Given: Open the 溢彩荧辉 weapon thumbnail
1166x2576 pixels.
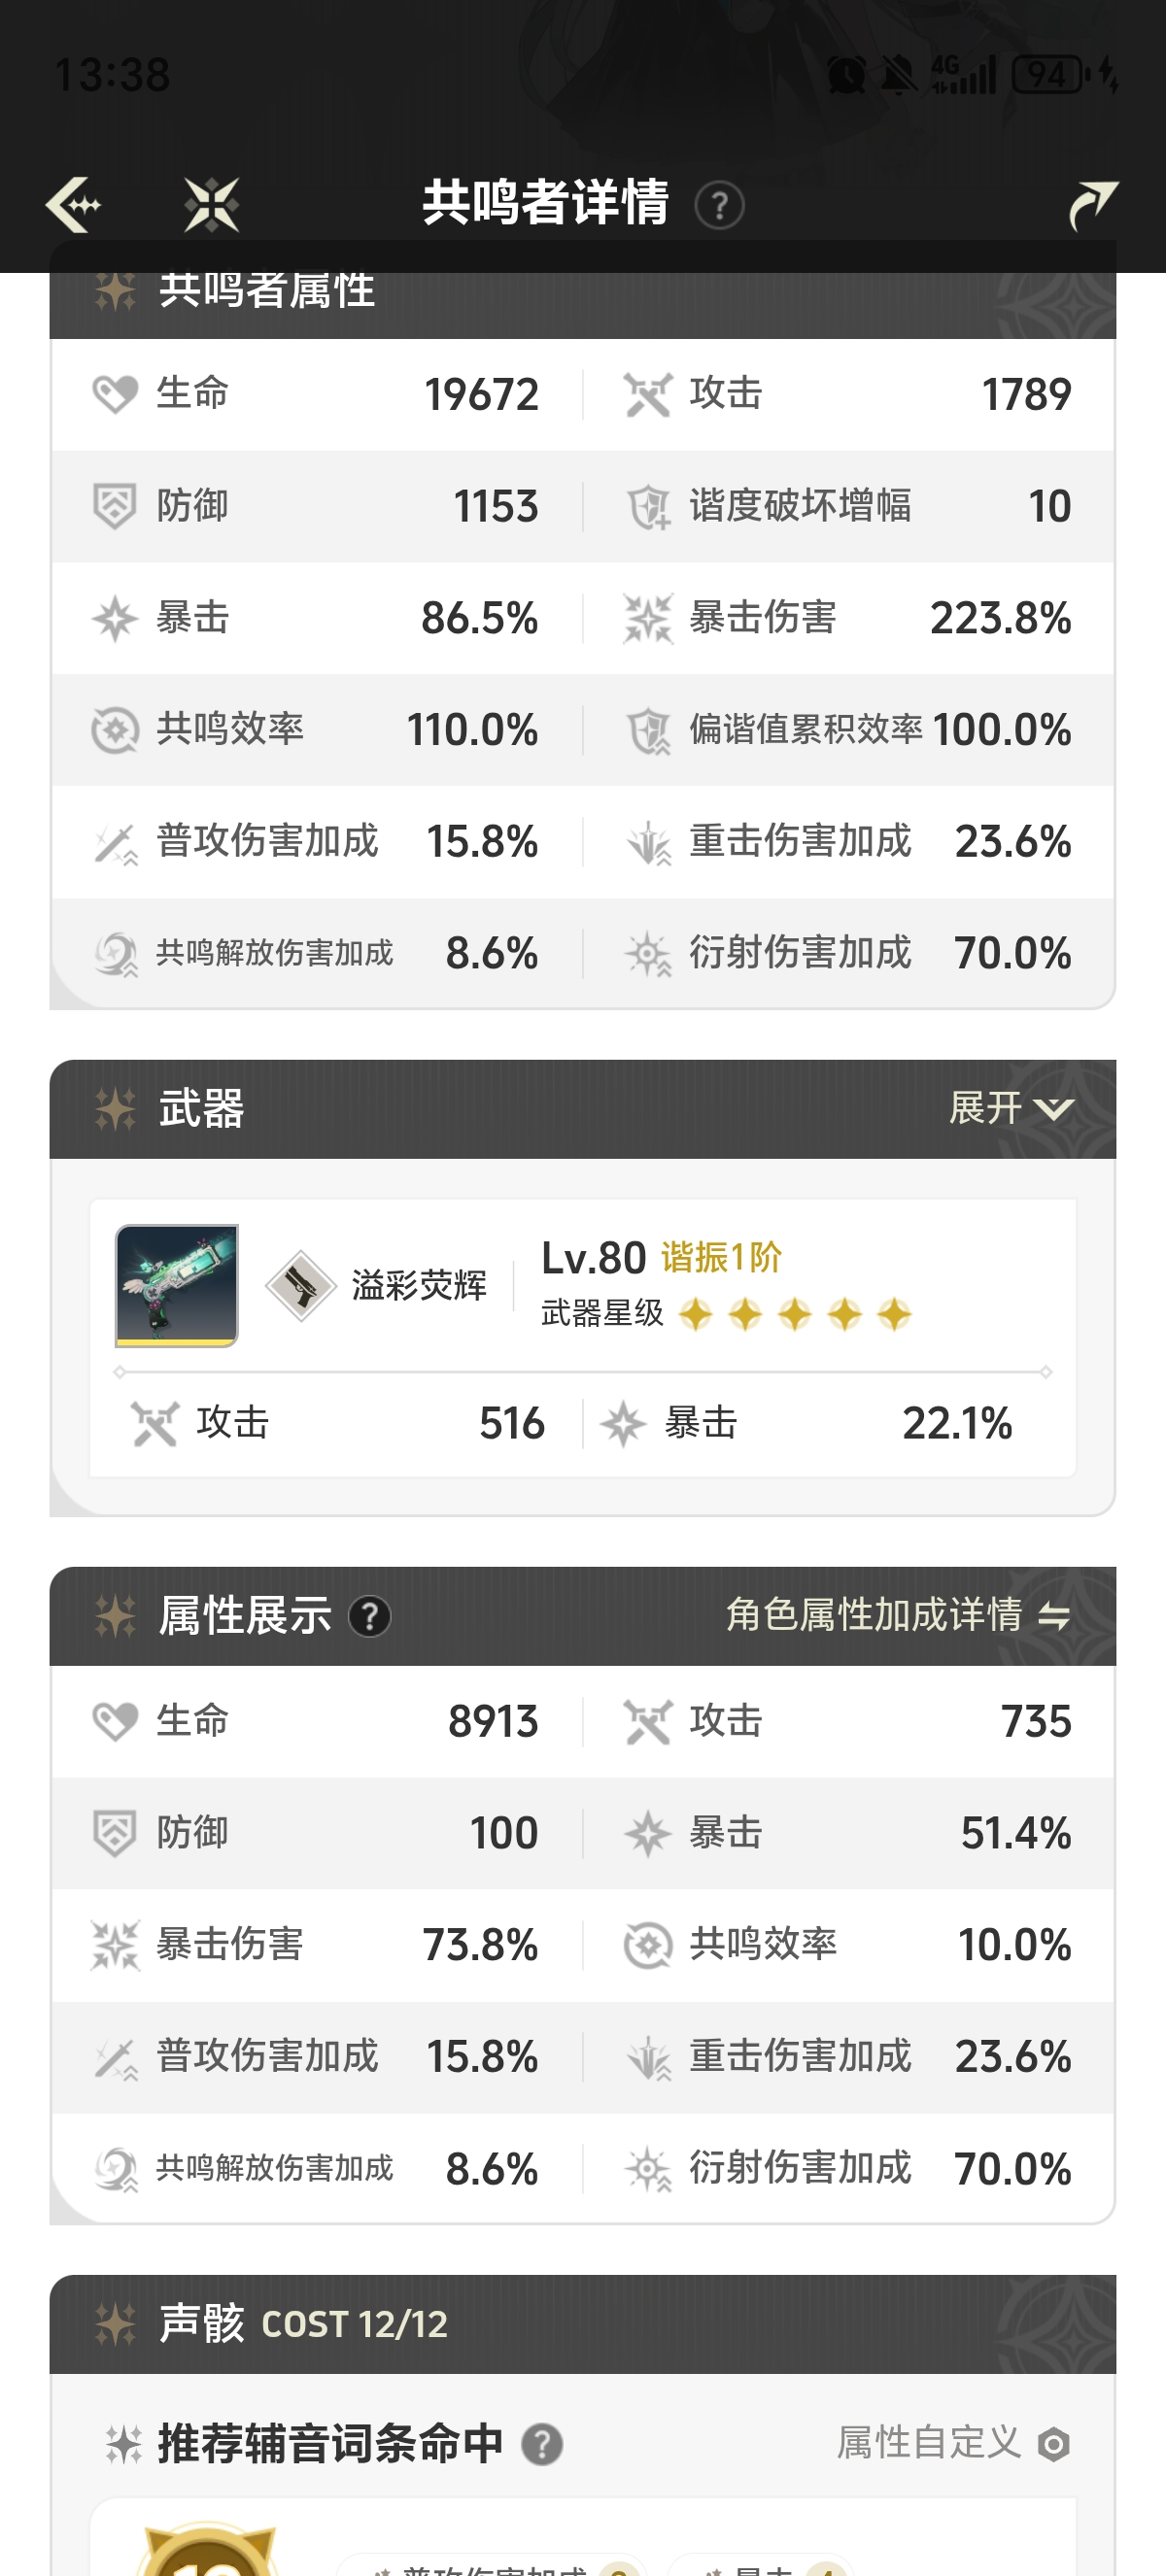Looking at the screenshot, I should [177, 1286].
